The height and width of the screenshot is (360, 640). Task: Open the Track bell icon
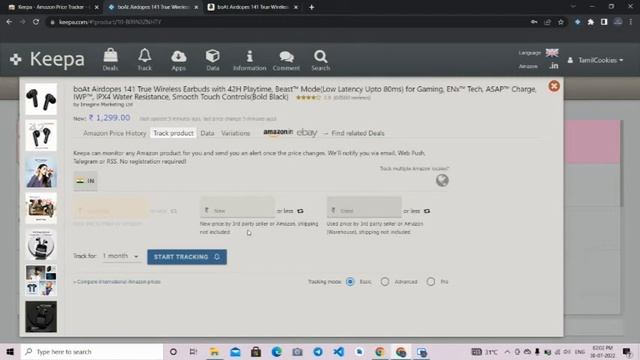click(144, 60)
